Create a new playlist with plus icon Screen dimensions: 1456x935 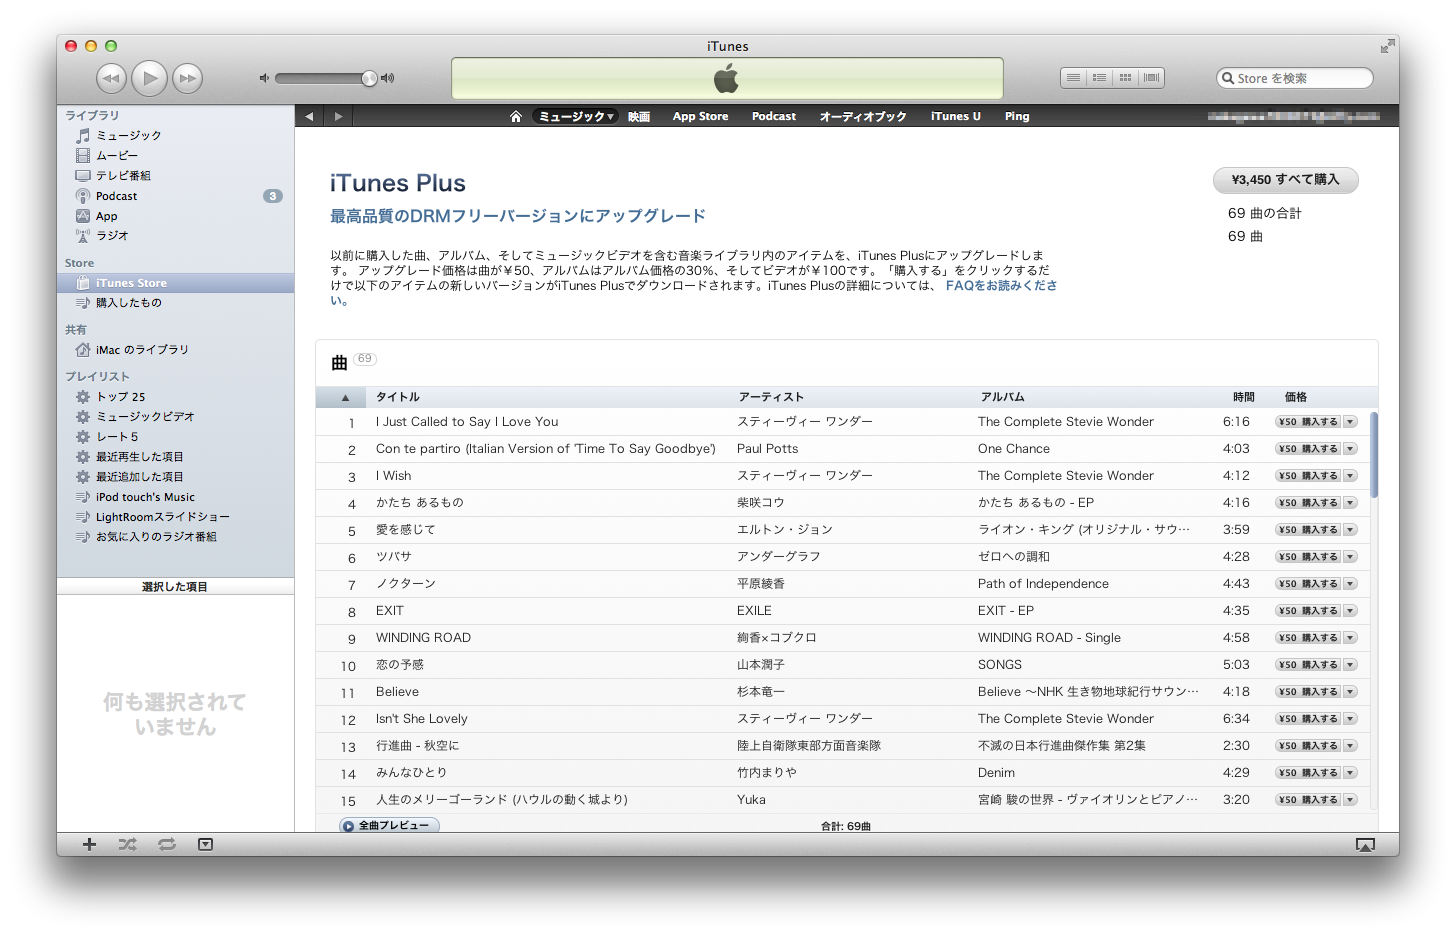pos(89,844)
